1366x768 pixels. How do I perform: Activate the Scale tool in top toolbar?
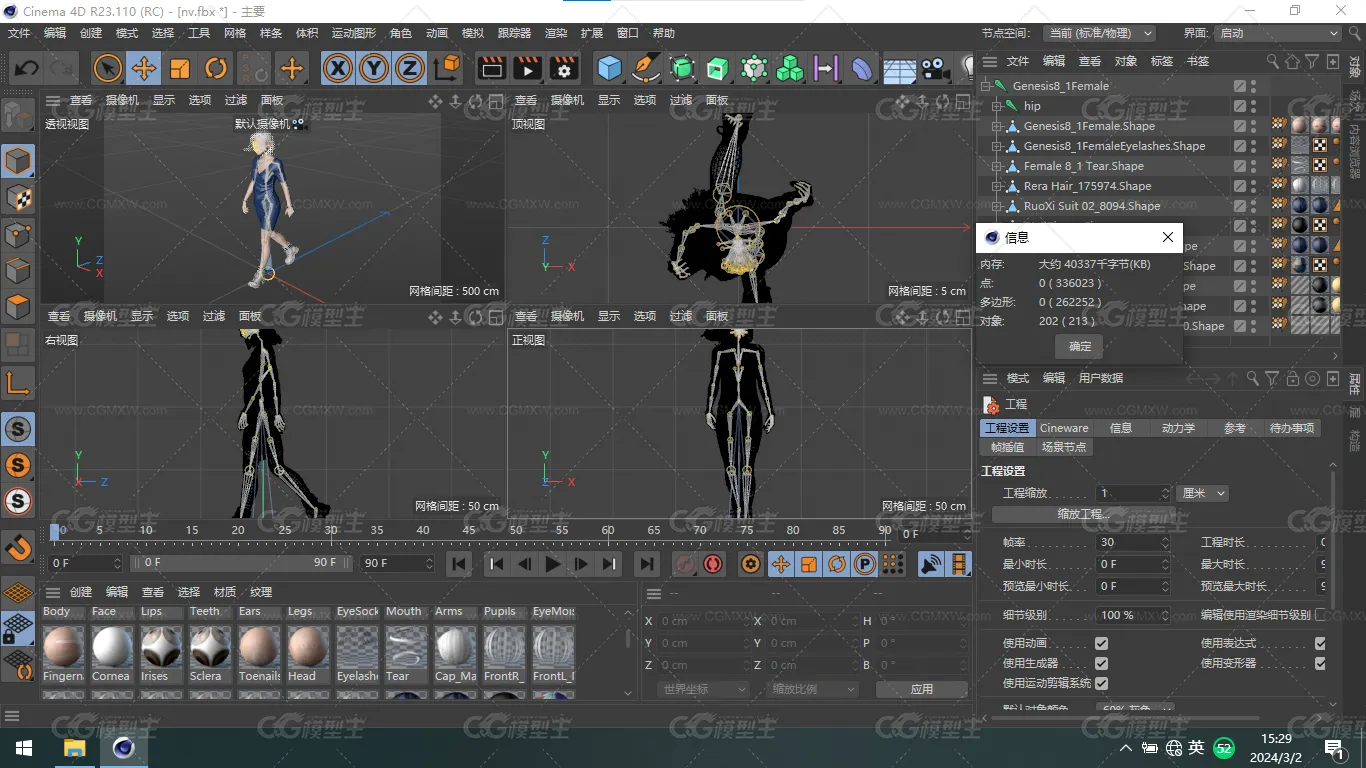[x=180, y=68]
